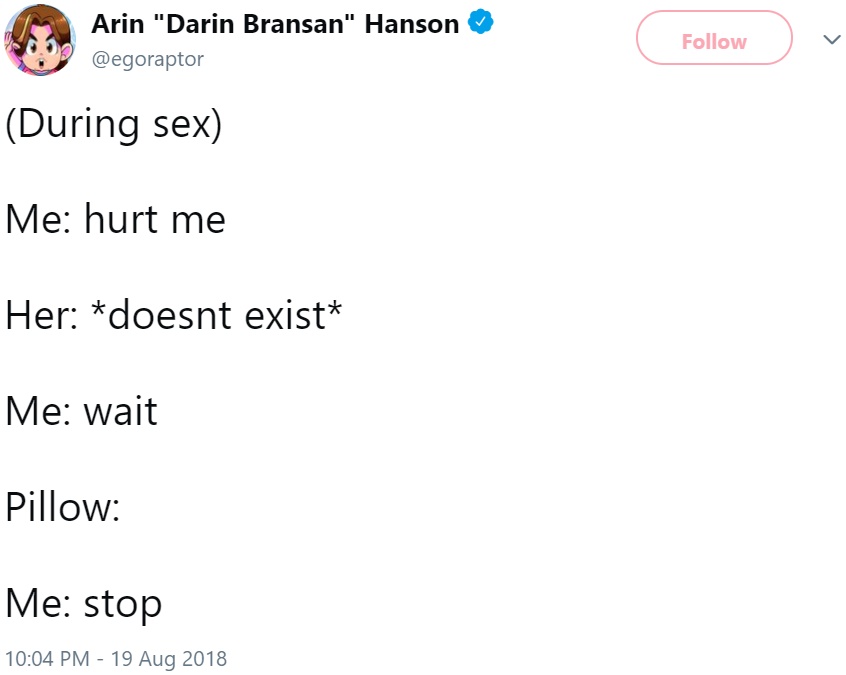Select the "Me: stop" final line
Screen dimensions: 846x675
(84, 604)
